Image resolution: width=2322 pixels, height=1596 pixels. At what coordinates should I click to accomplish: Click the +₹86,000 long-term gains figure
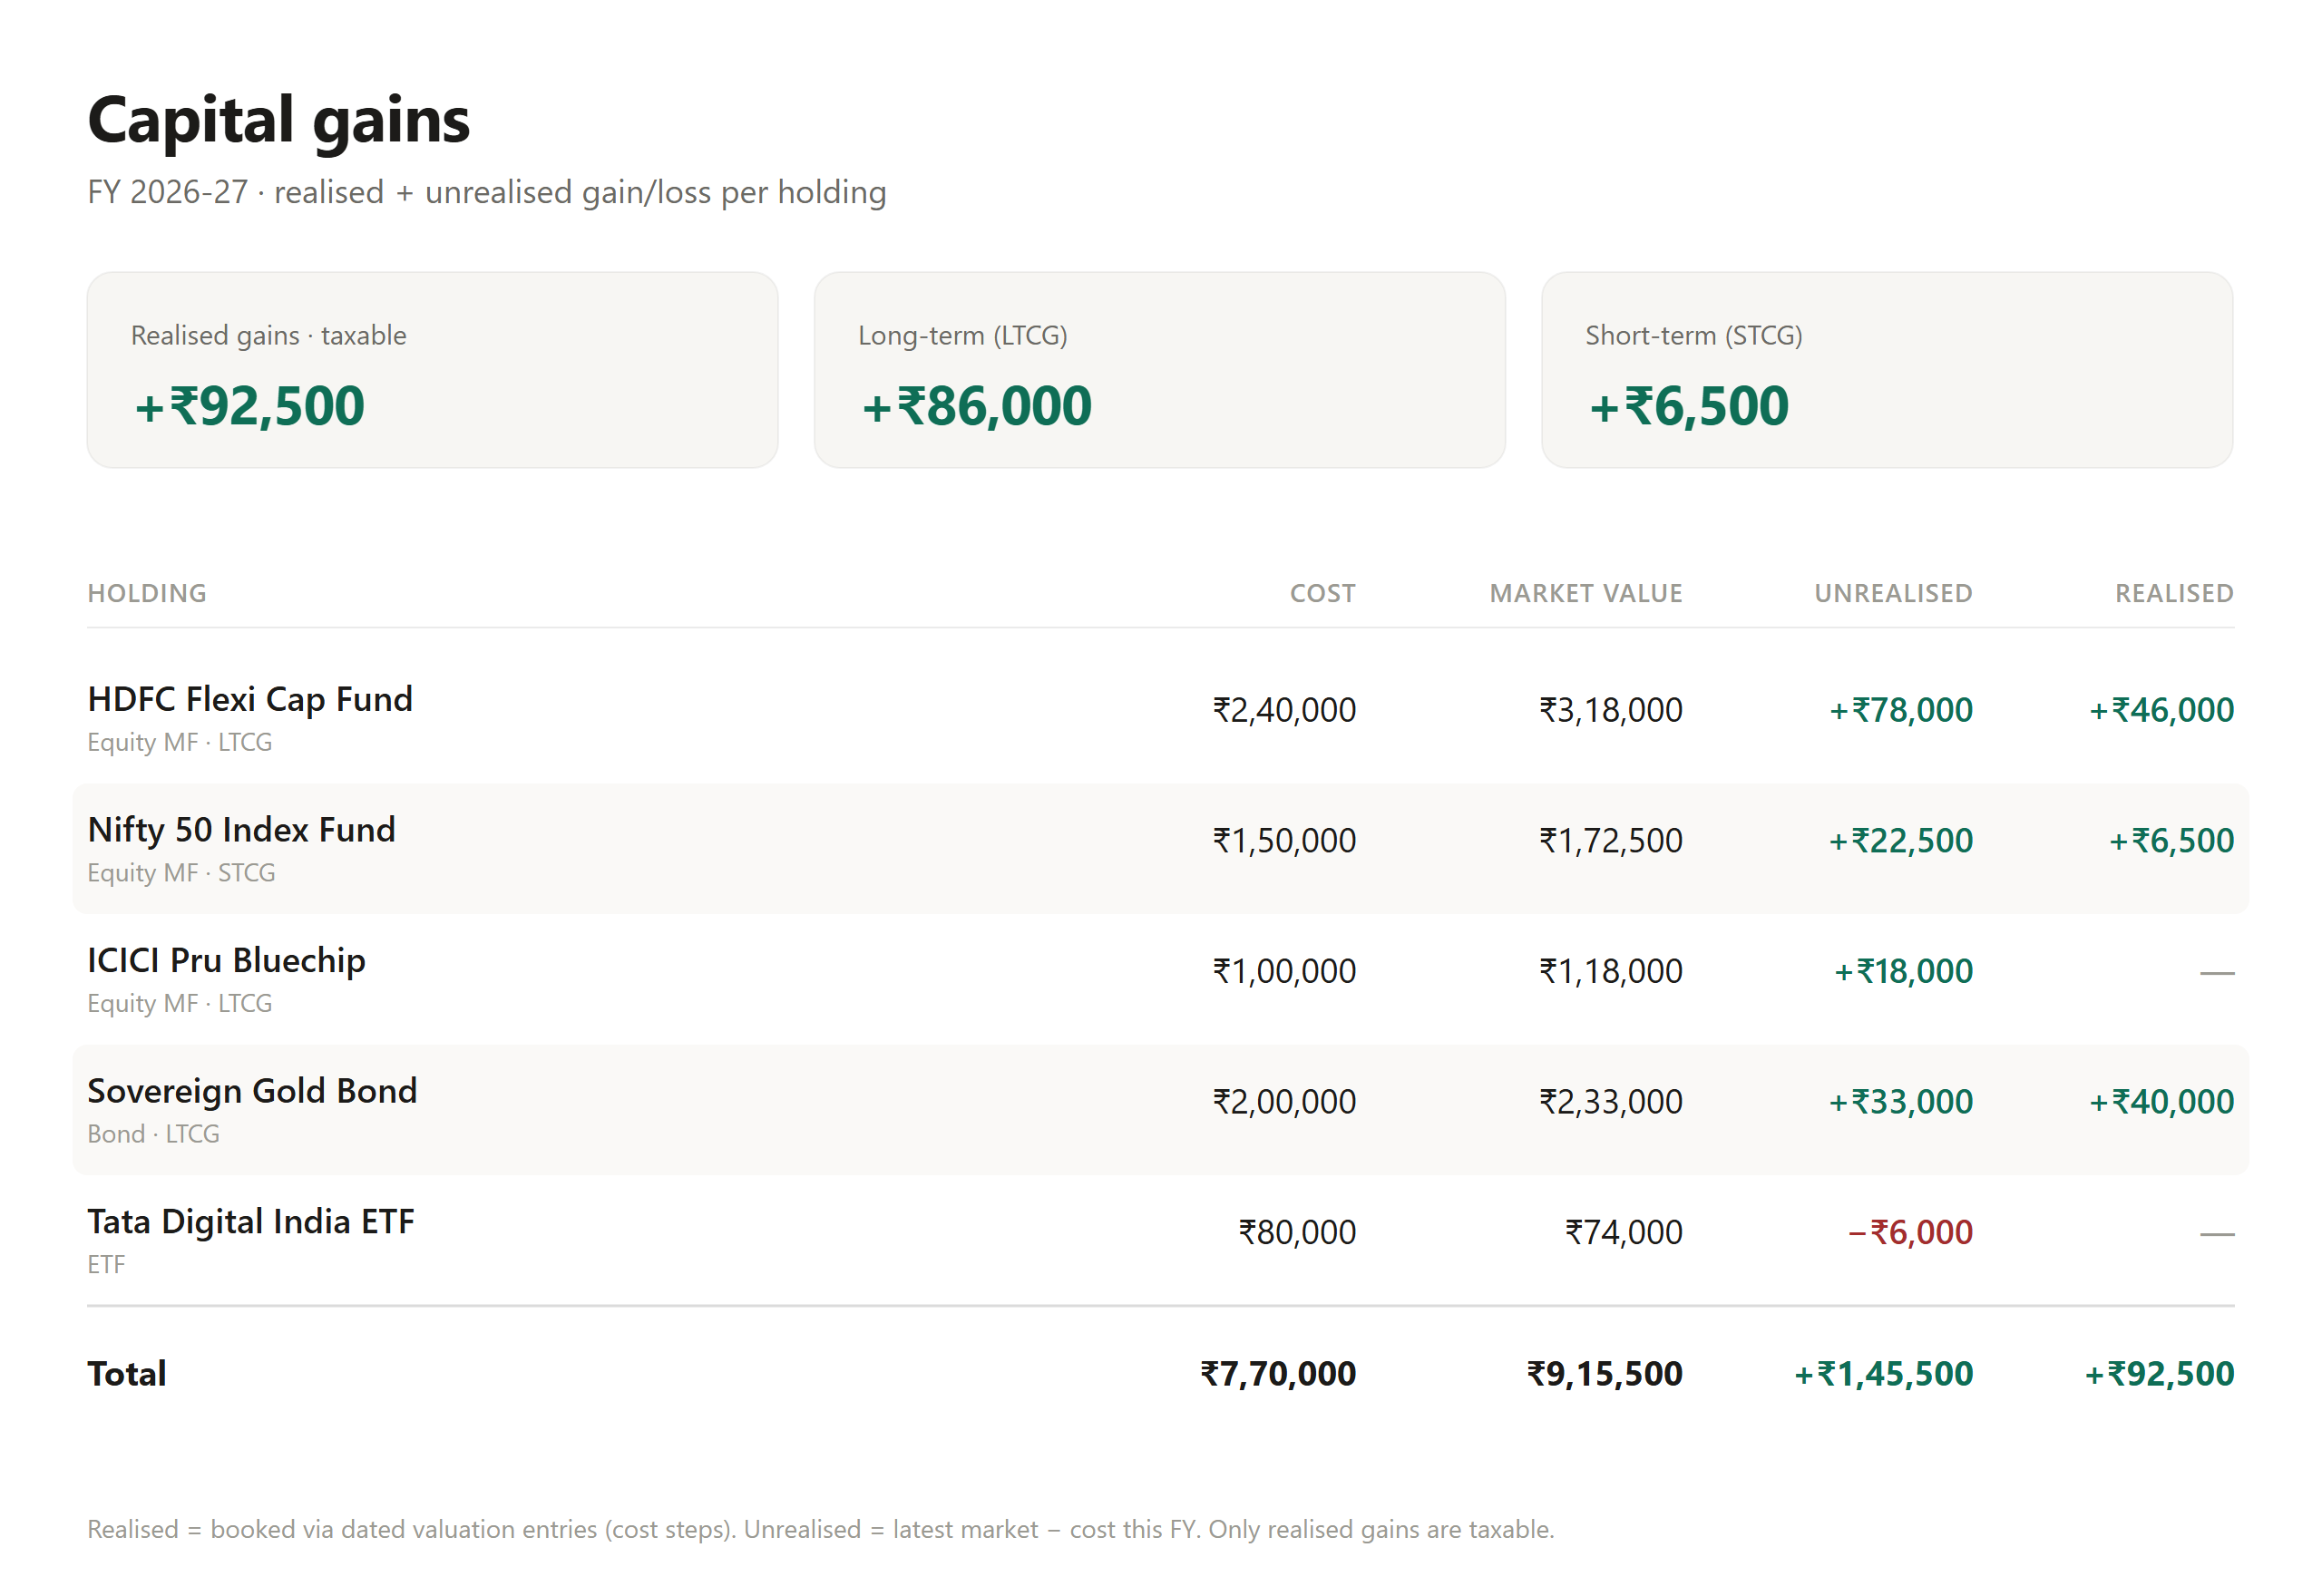tap(976, 406)
